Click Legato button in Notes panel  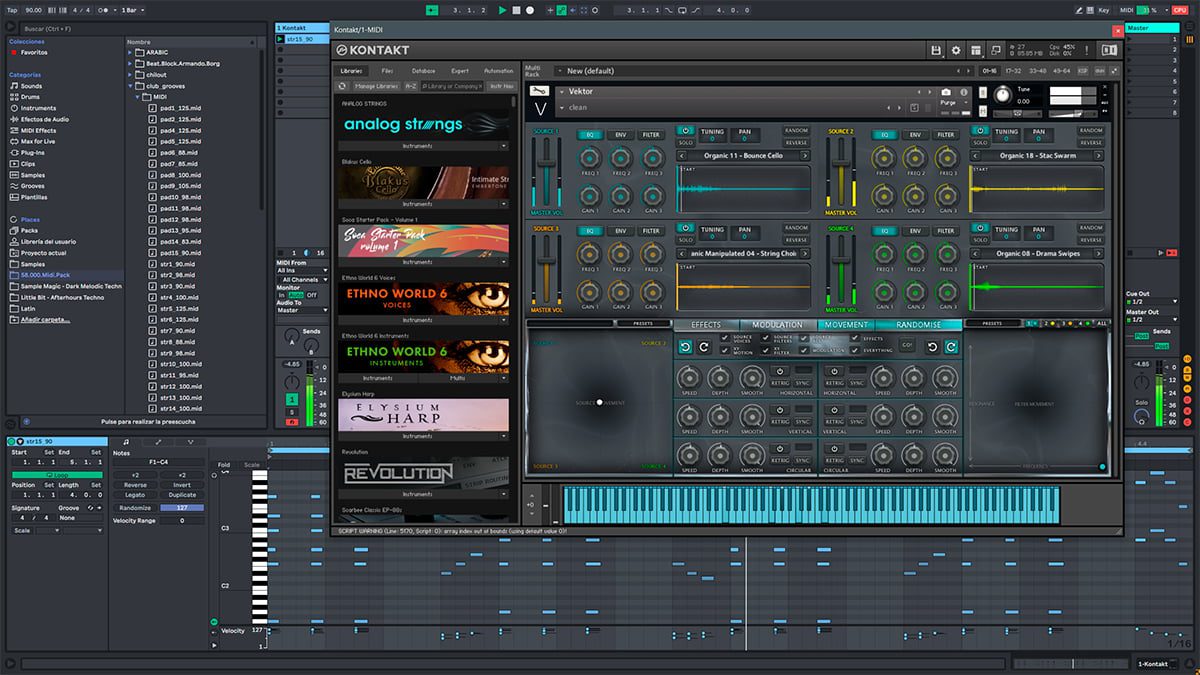point(135,495)
